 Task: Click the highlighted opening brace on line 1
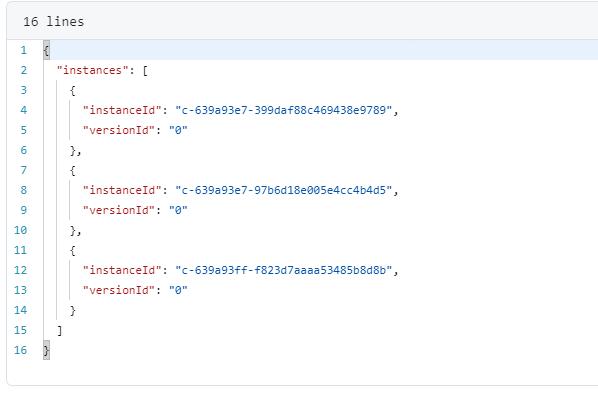(x=47, y=50)
